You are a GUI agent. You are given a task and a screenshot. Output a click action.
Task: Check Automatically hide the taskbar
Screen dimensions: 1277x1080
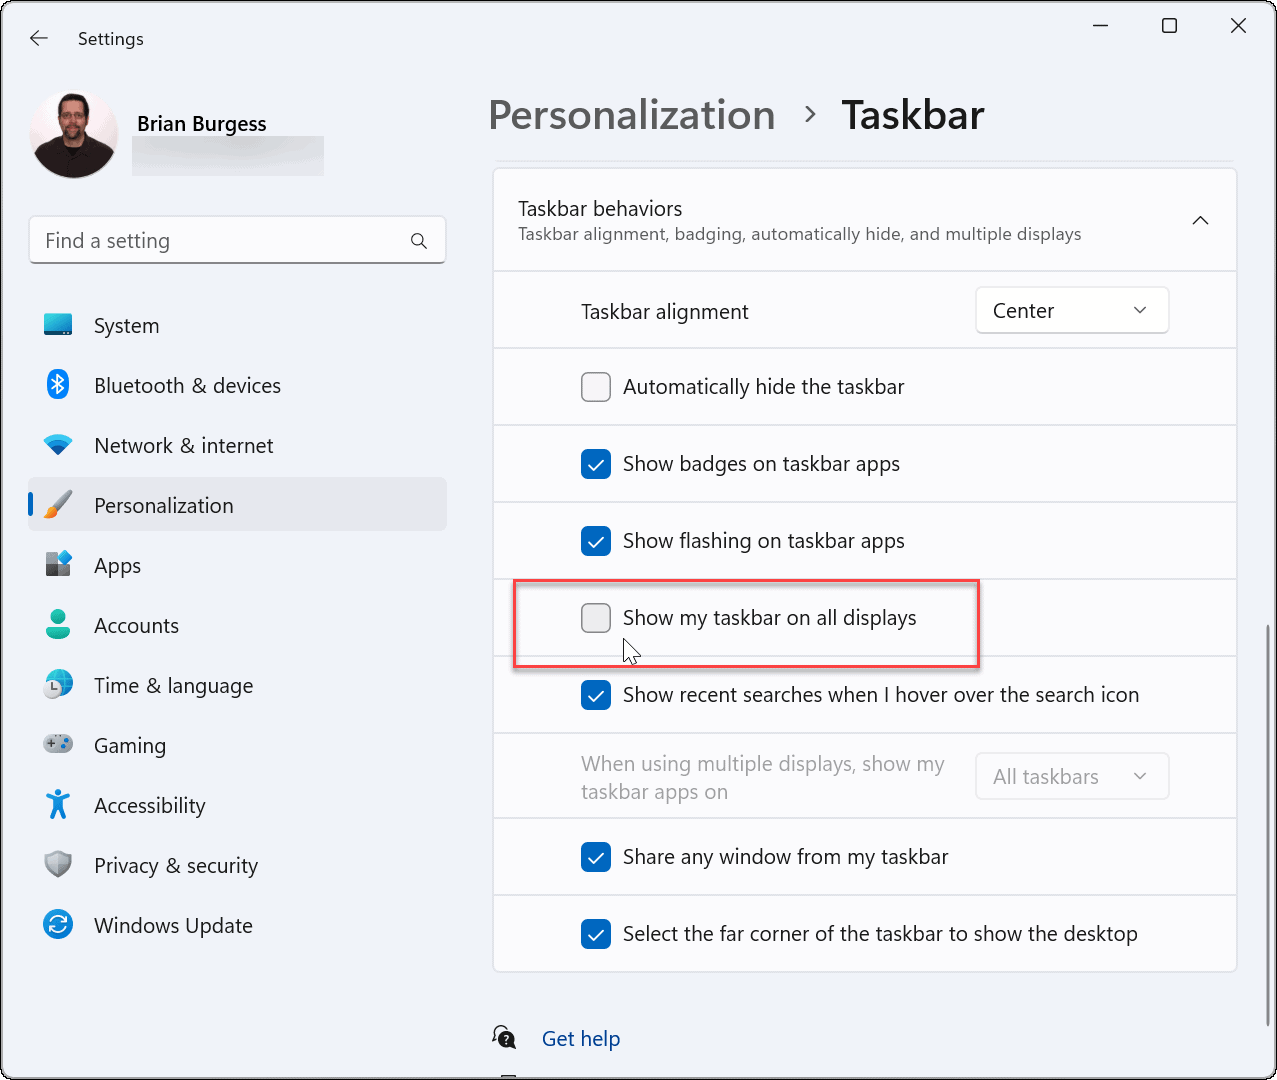pos(596,387)
